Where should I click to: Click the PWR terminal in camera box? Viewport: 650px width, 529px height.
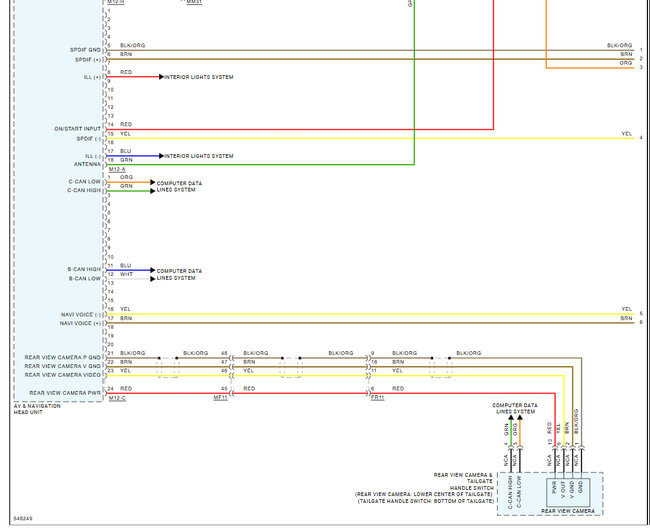click(555, 488)
